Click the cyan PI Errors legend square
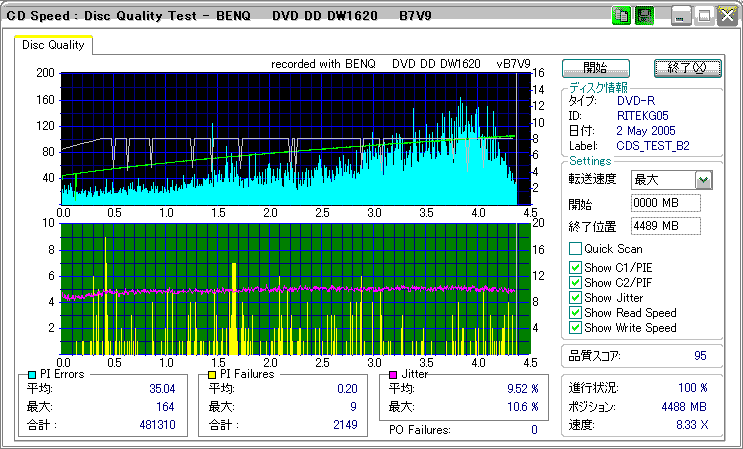 pyautogui.click(x=33, y=374)
